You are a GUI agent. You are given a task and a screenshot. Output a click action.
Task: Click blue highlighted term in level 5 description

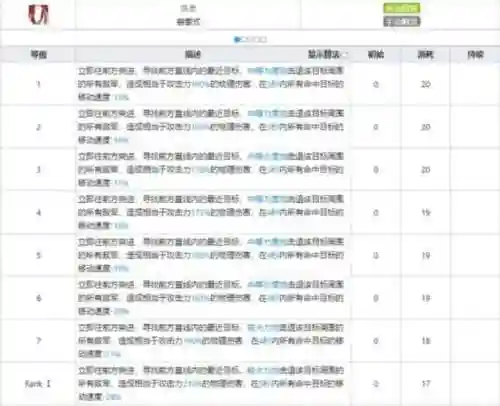point(267,242)
